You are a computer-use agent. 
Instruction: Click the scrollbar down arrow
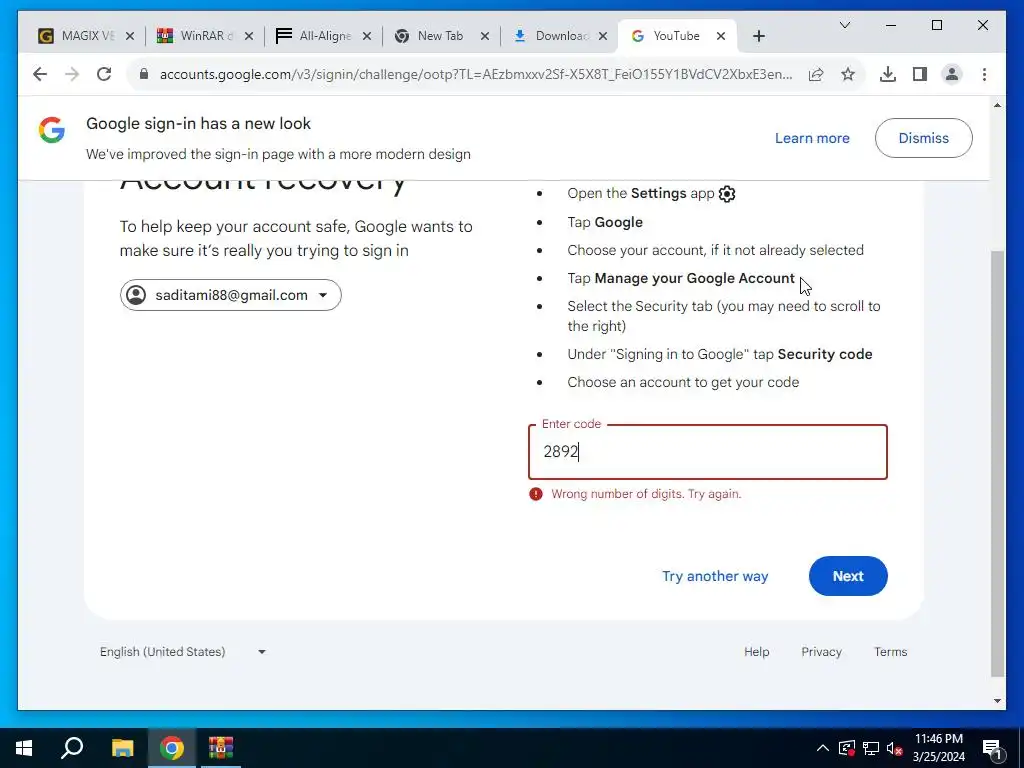pyautogui.click(x=997, y=701)
